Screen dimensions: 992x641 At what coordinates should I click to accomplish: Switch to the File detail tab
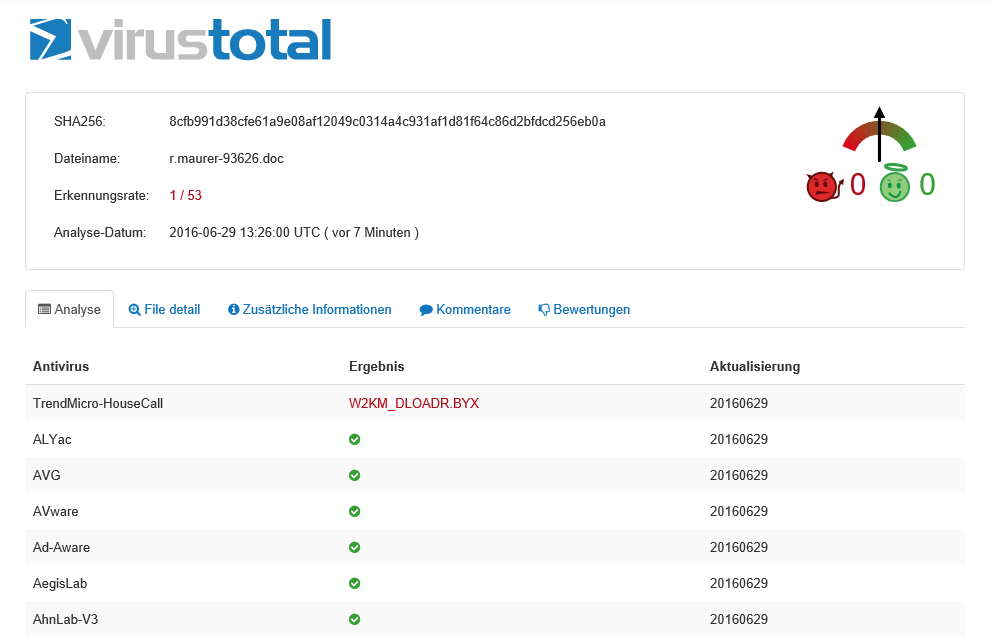point(164,310)
